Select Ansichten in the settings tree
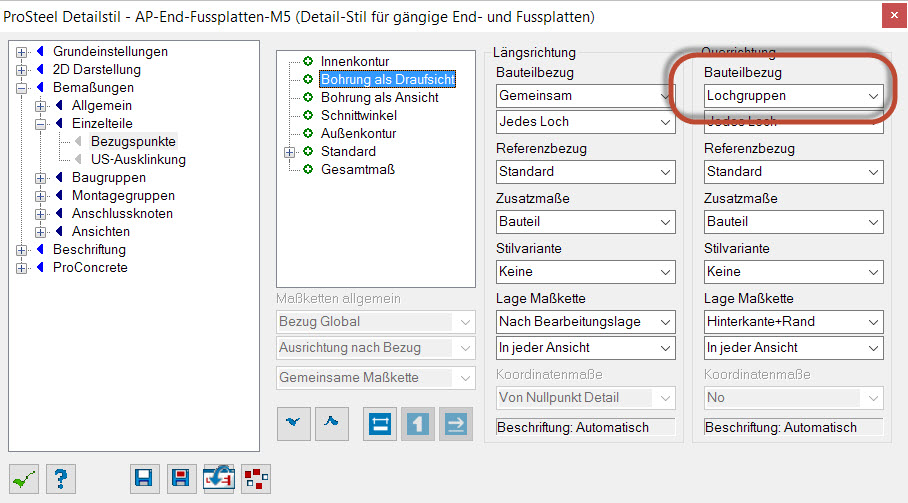Screen dimensions: 908x503 tap(101, 232)
